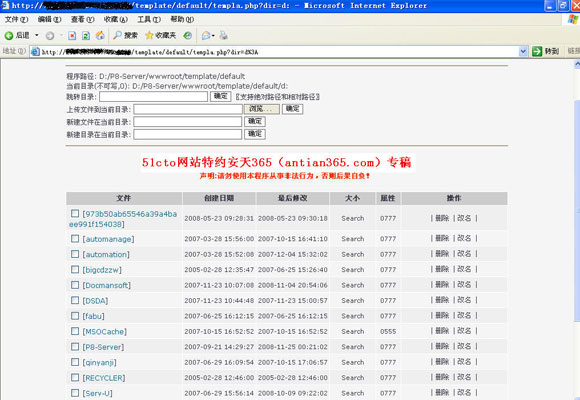Click the 浏览 browse button

261,109
